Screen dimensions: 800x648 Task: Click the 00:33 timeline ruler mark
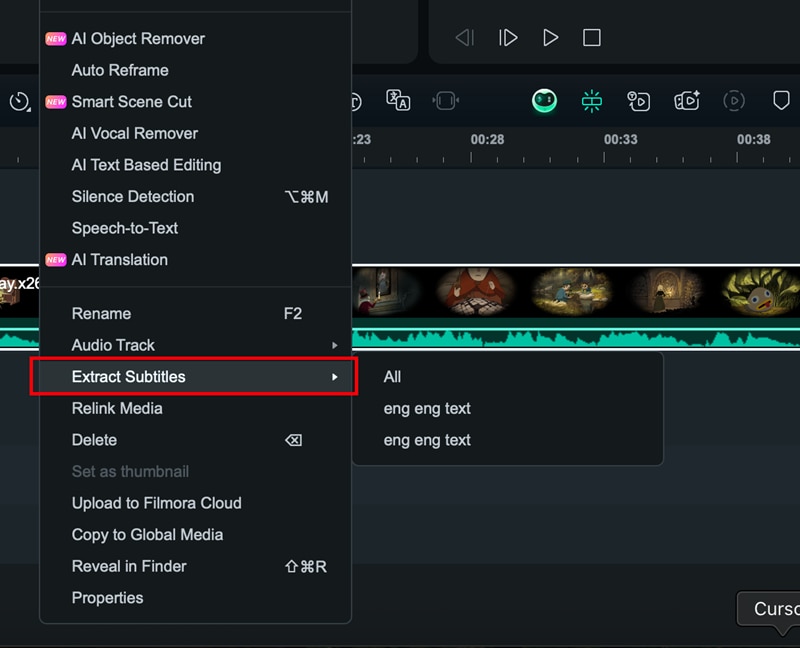tap(620, 140)
